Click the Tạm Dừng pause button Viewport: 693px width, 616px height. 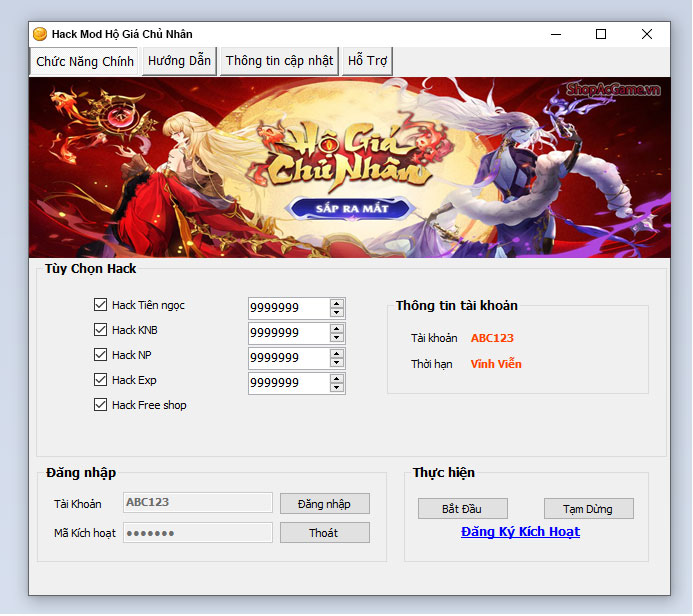[589, 509]
